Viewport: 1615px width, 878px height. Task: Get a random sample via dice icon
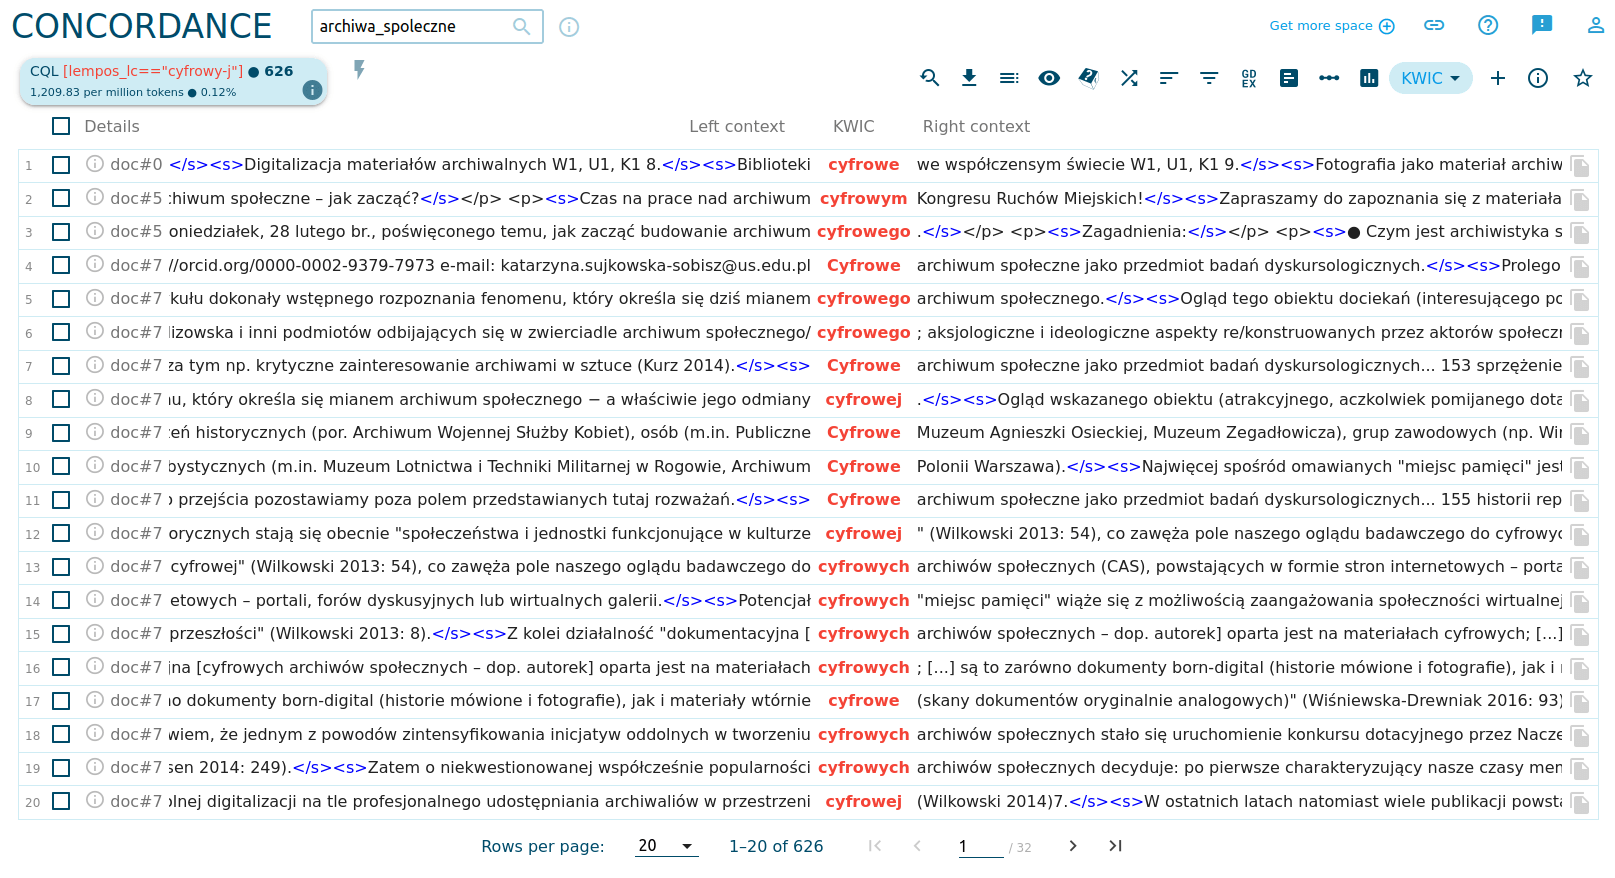(x=1089, y=78)
